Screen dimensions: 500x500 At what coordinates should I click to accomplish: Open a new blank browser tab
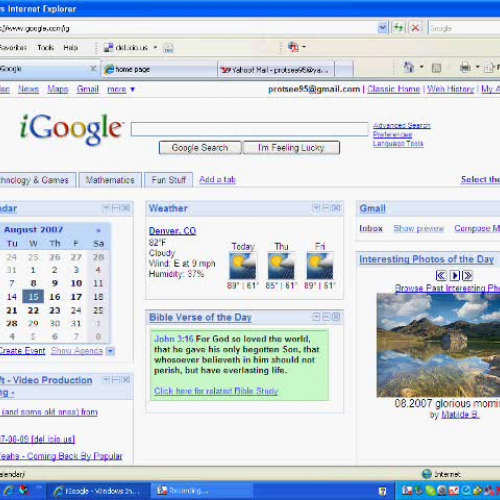(344, 70)
